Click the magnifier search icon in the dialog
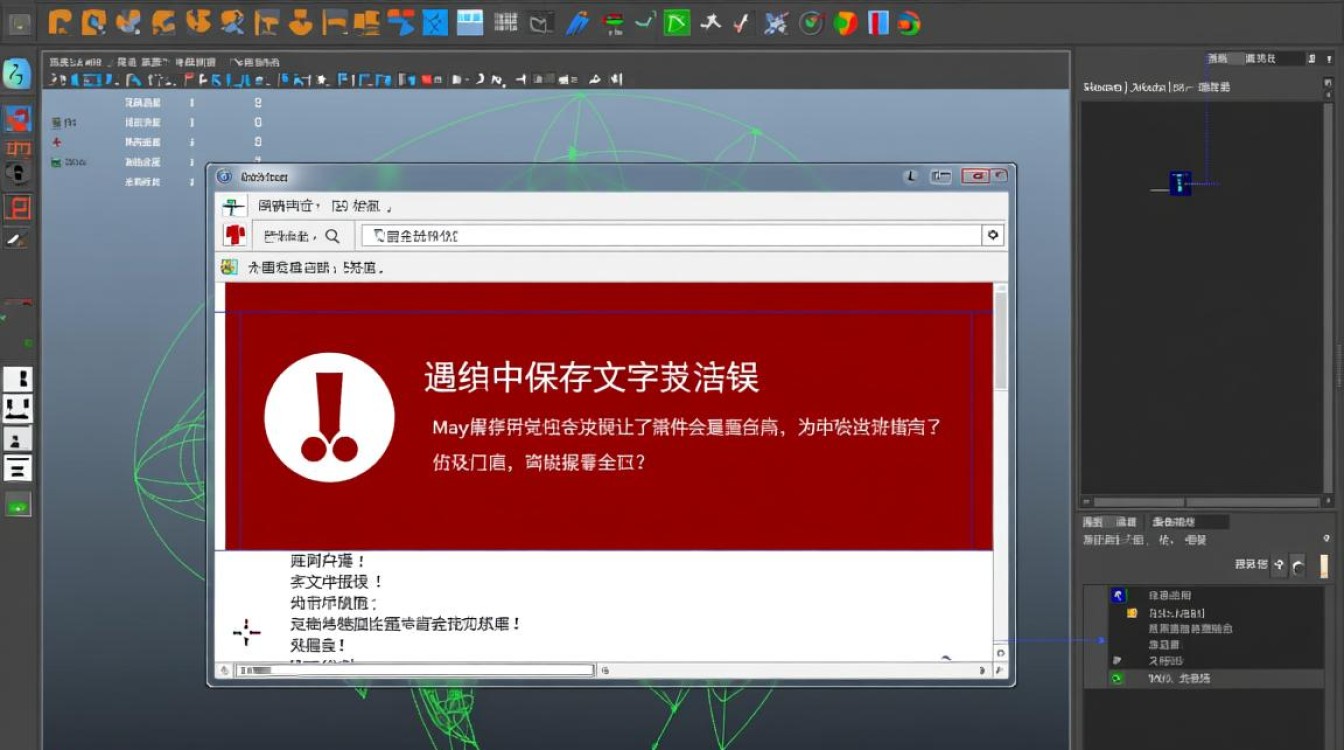This screenshot has width=1344, height=750. [x=332, y=236]
